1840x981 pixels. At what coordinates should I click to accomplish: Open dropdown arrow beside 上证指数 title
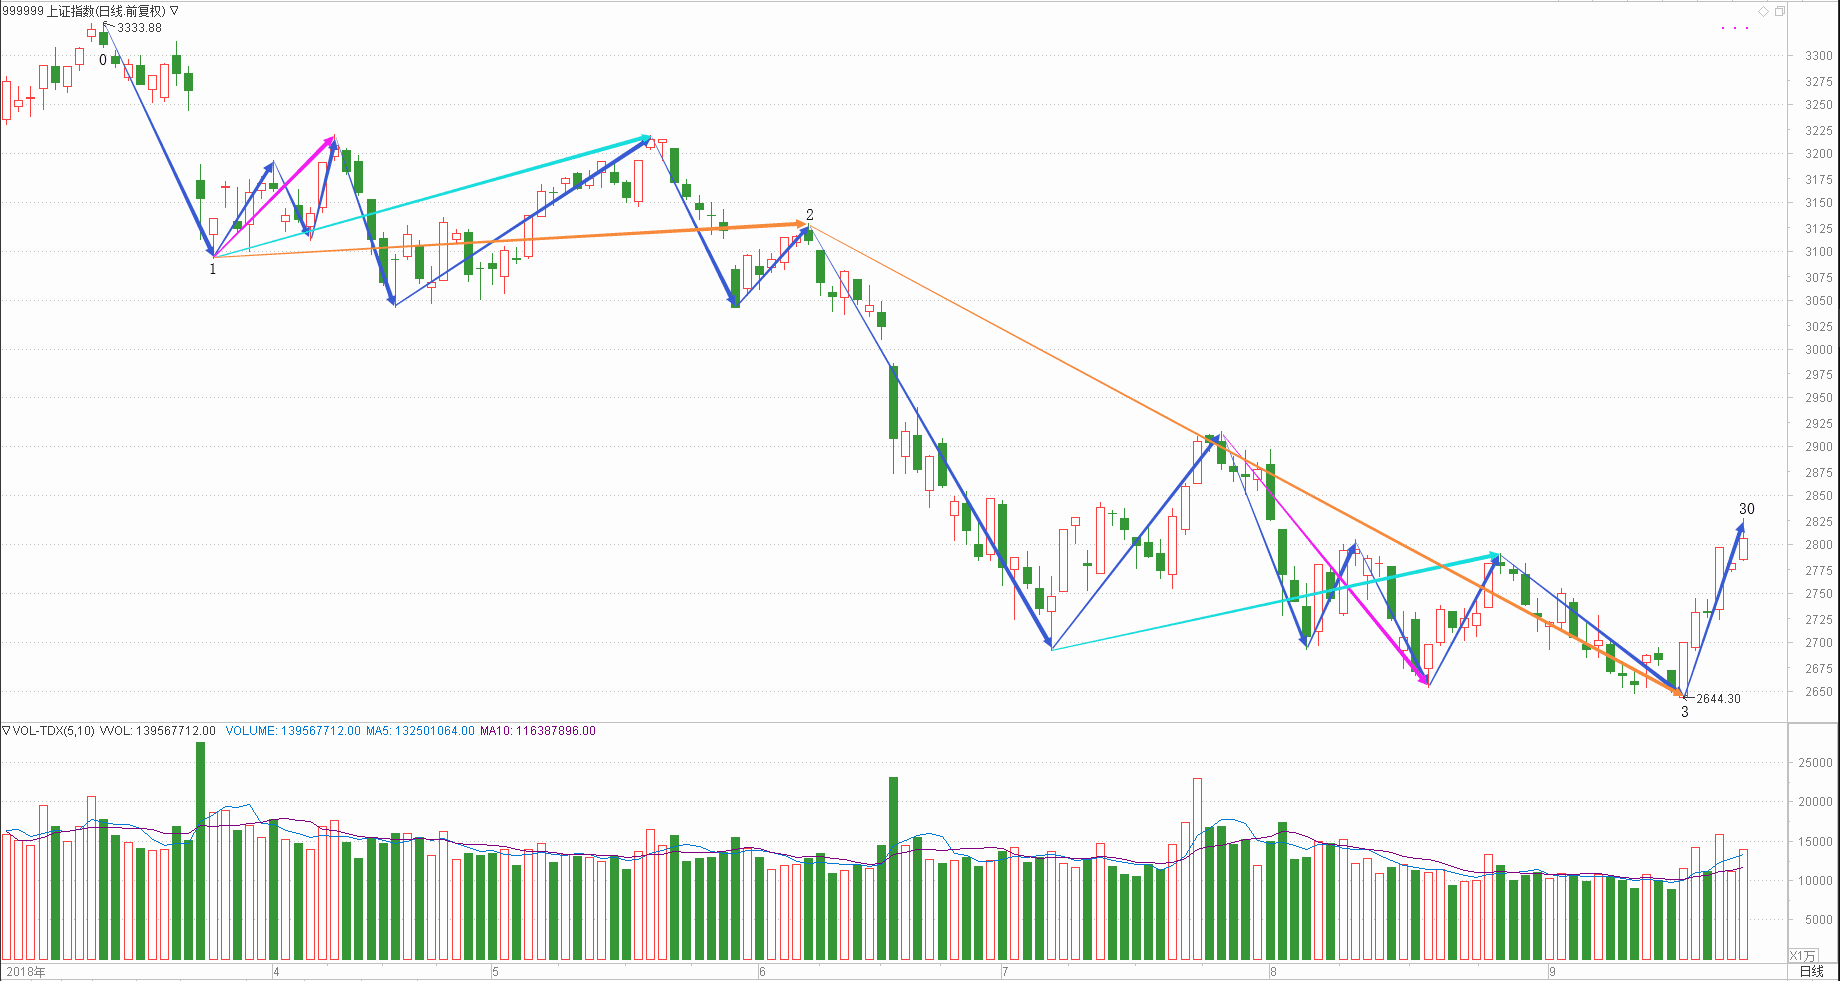pyautogui.click(x=174, y=11)
